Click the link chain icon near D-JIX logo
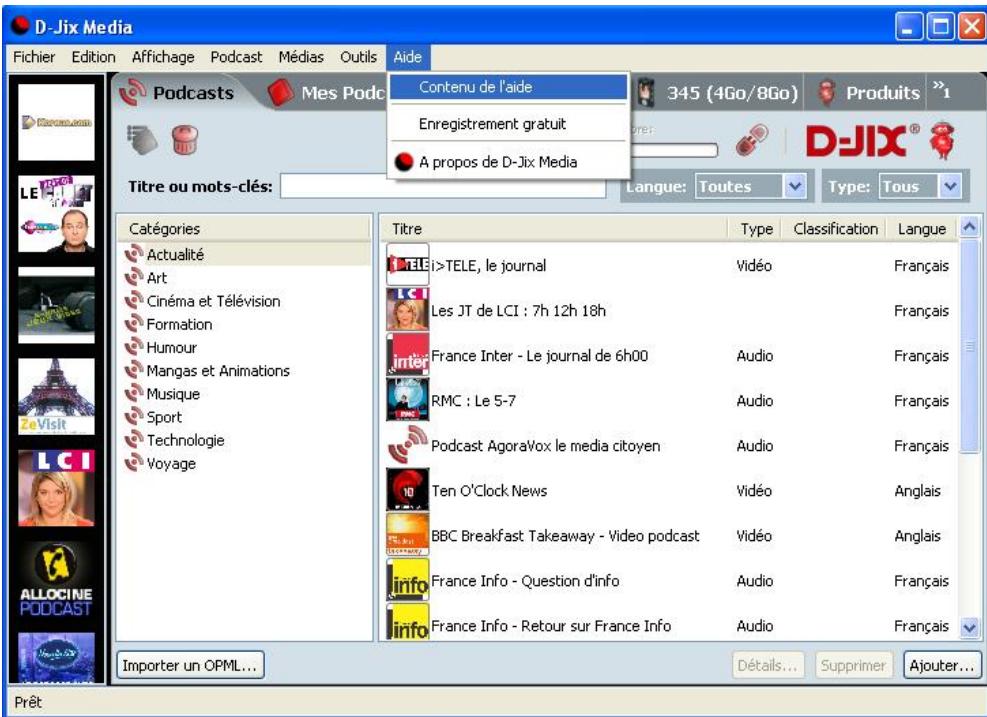This screenshot has height=717, width=987. coord(752,140)
